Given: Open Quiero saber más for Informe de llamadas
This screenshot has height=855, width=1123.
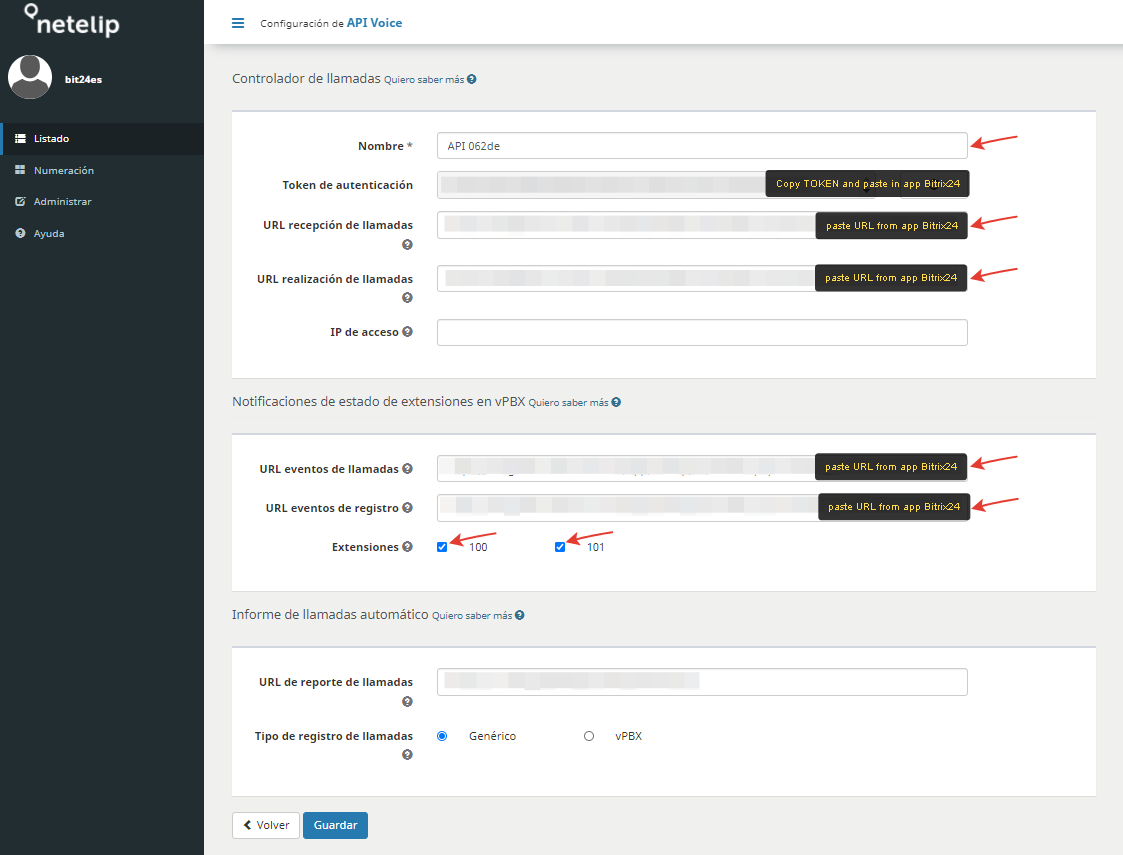Looking at the screenshot, I should [x=472, y=615].
